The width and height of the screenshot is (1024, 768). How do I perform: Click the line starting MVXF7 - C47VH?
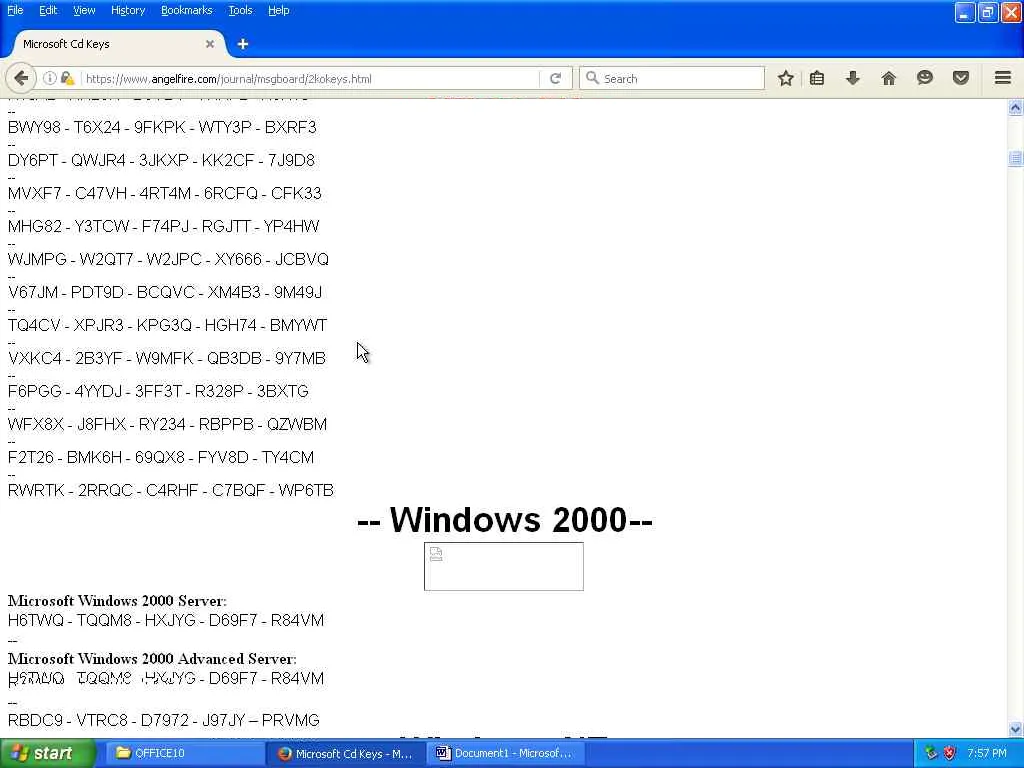point(165,193)
